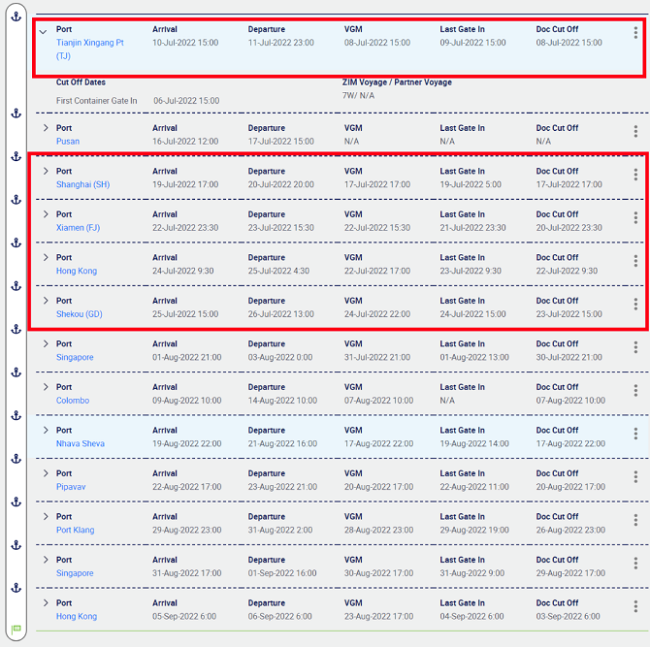Image resolution: width=650 pixels, height=647 pixels.
Task: Expand the Shekou (GD) port row
Action: pos(46,300)
